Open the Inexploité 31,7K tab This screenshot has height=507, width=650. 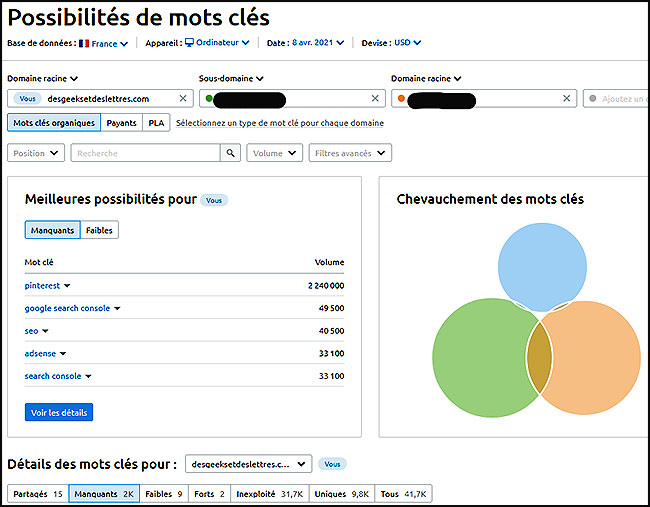point(270,494)
